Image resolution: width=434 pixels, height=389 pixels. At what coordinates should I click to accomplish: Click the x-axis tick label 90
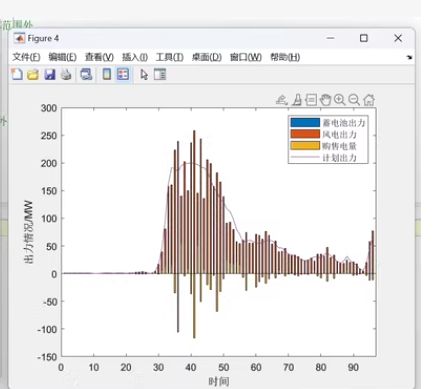coord(353,367)
